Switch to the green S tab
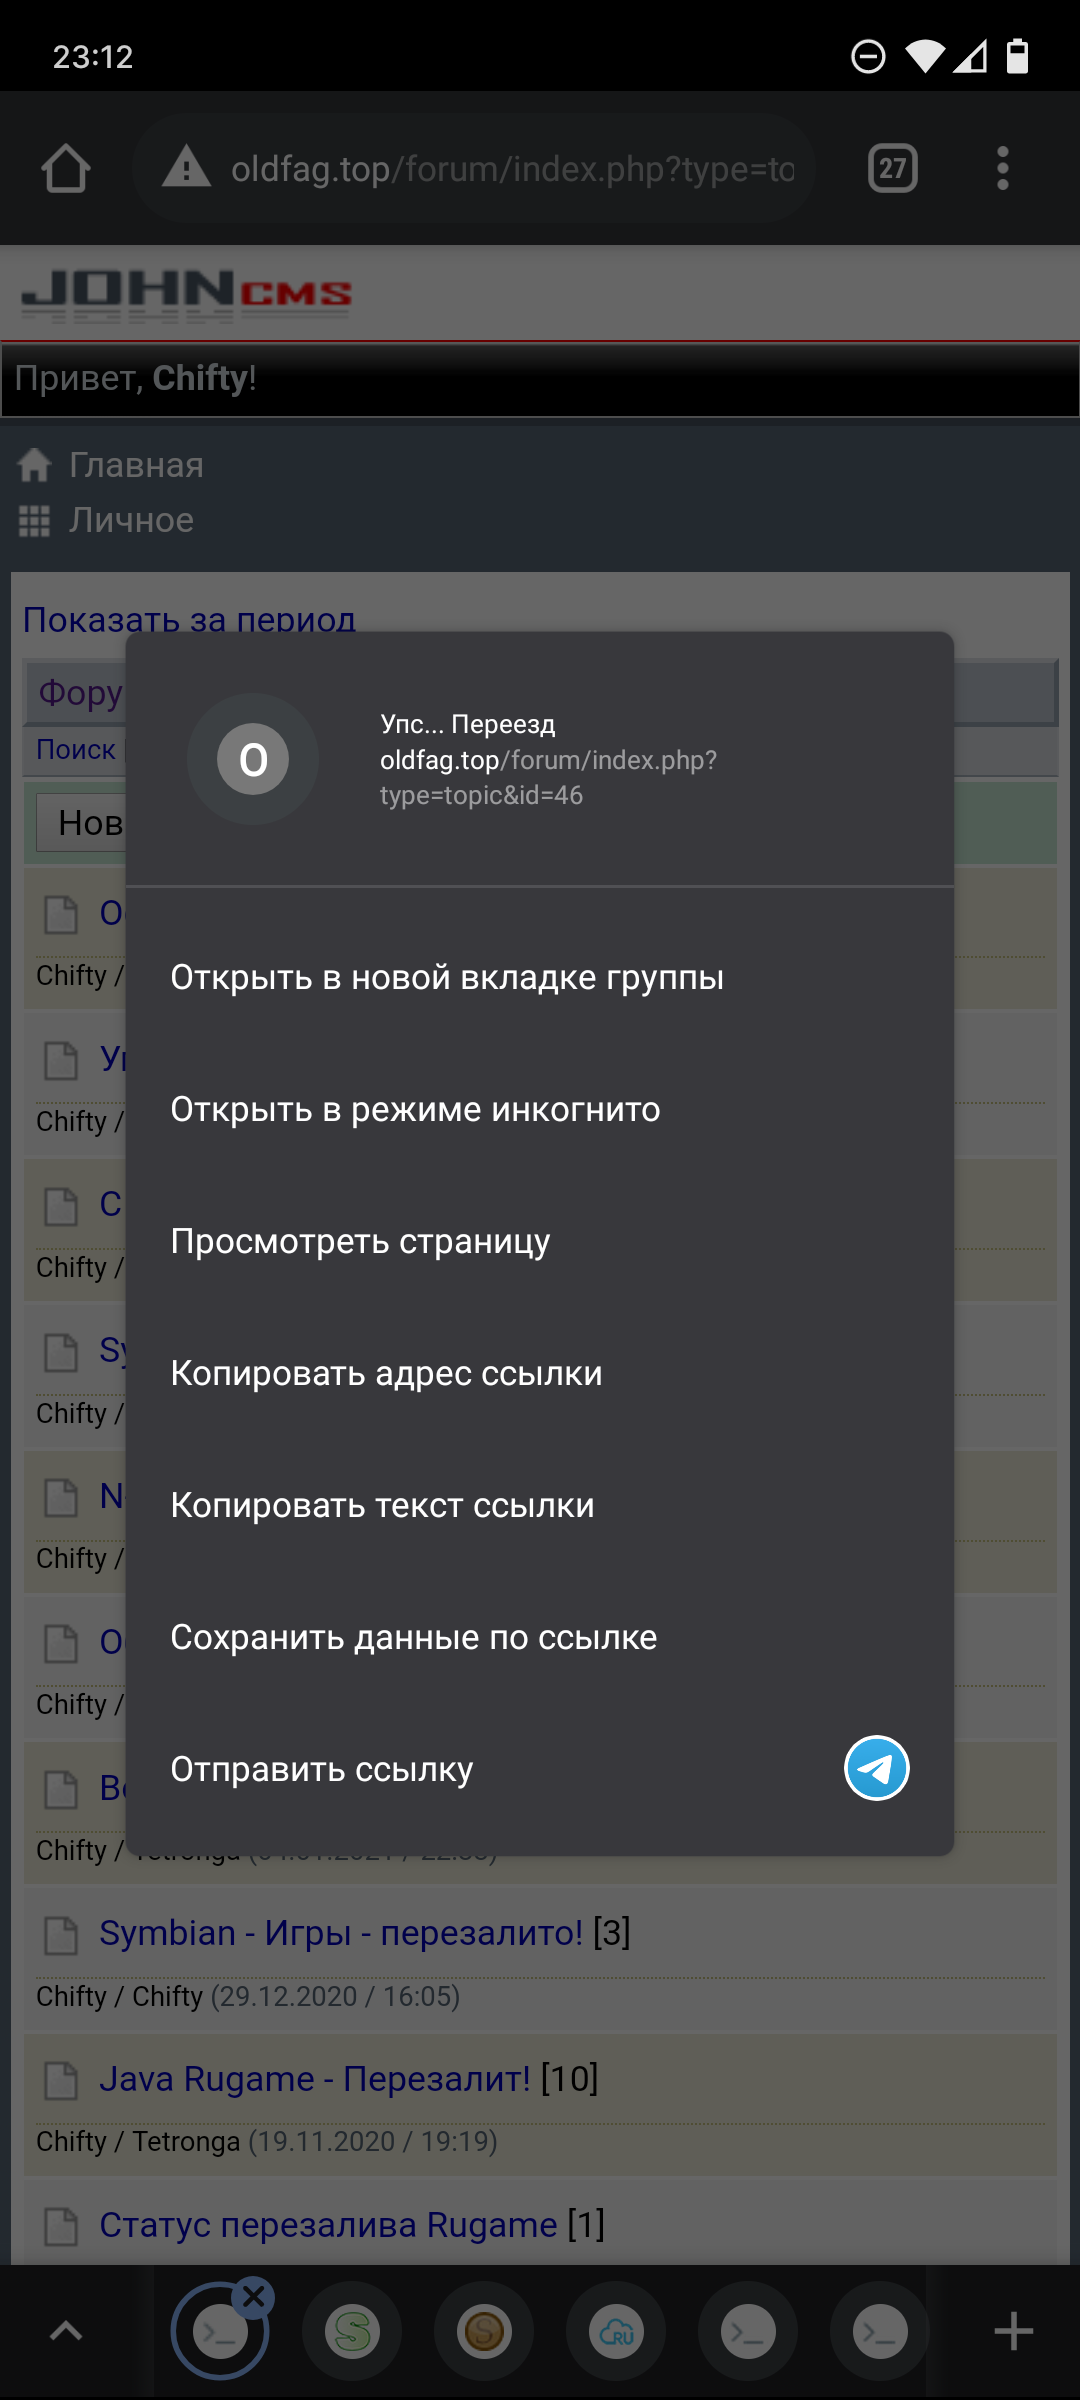1080x2400 pixels. 352,2332
